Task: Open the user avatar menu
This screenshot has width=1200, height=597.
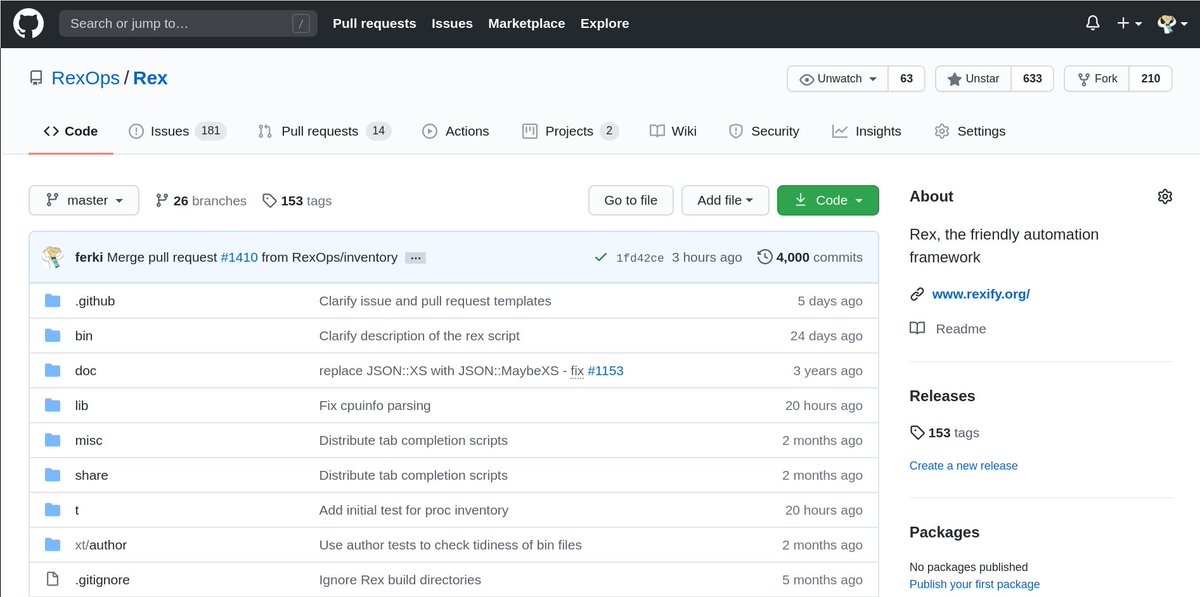Action: (x=1172, y=23)
